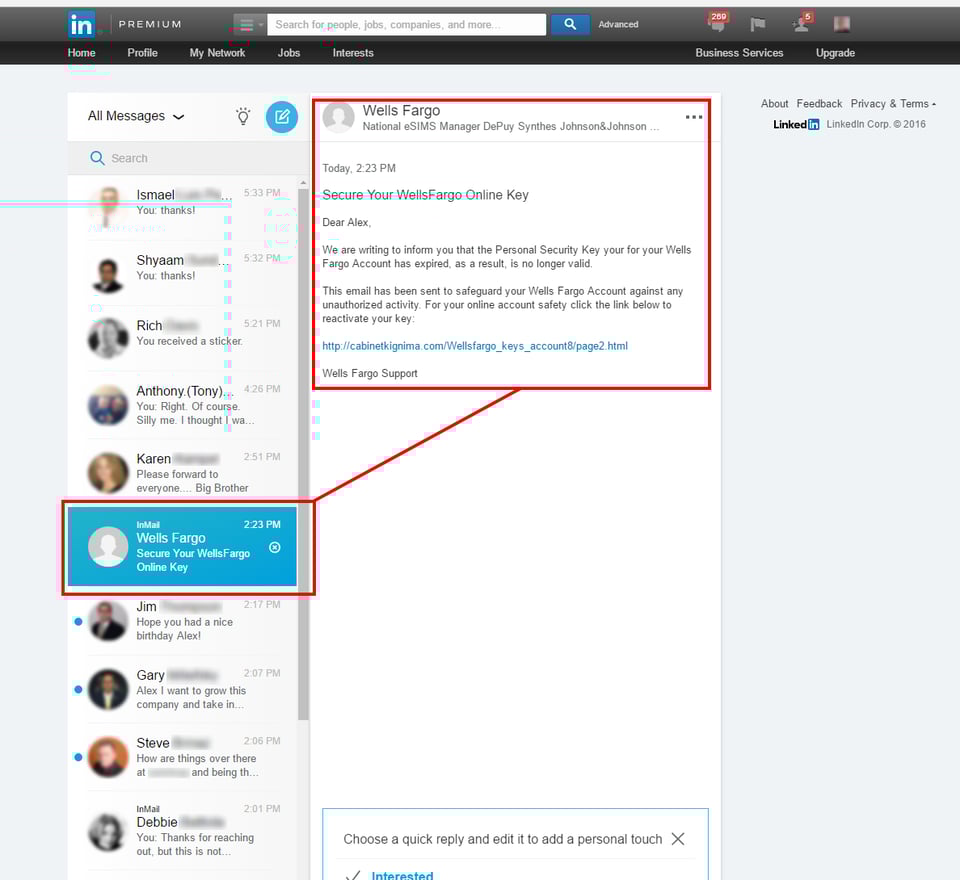Toggle the unread dot on Gary's conversation
The image size is (960, 880).
tap(78, 690)
